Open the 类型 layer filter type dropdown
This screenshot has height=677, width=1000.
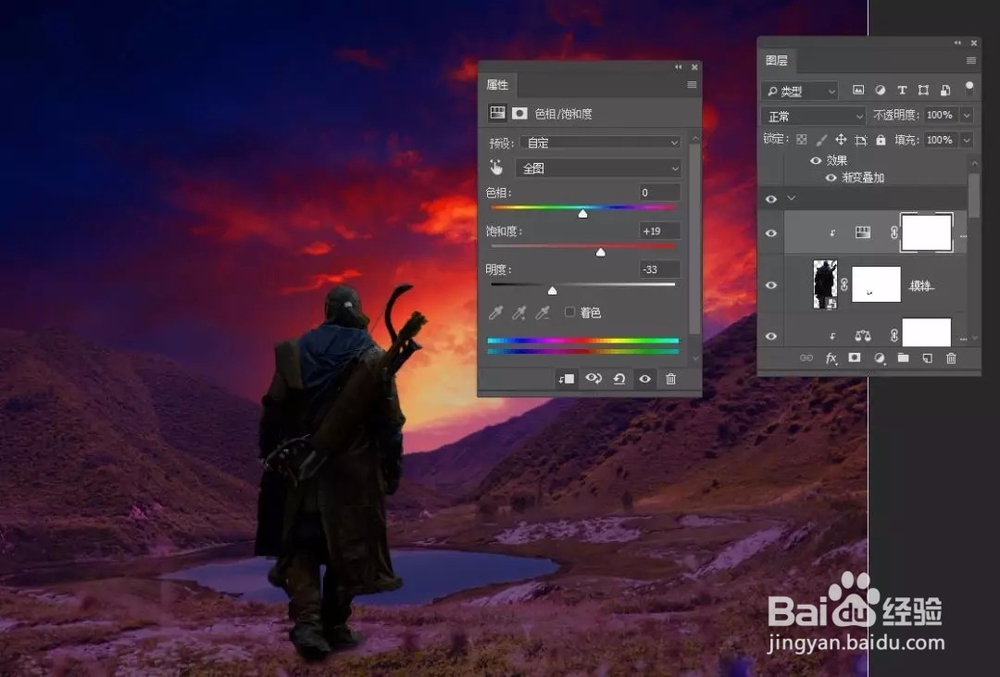pos(799,91)
